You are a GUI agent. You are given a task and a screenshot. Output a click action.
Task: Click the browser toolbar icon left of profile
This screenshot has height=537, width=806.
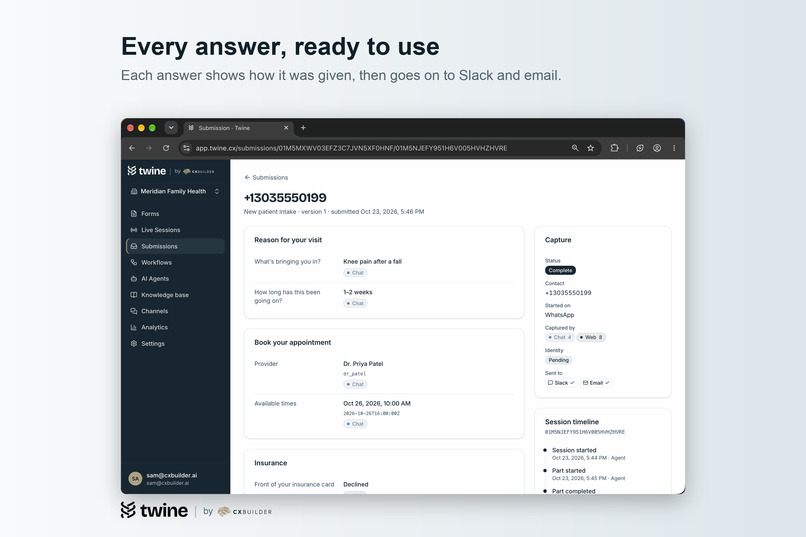tap(640, 148)
